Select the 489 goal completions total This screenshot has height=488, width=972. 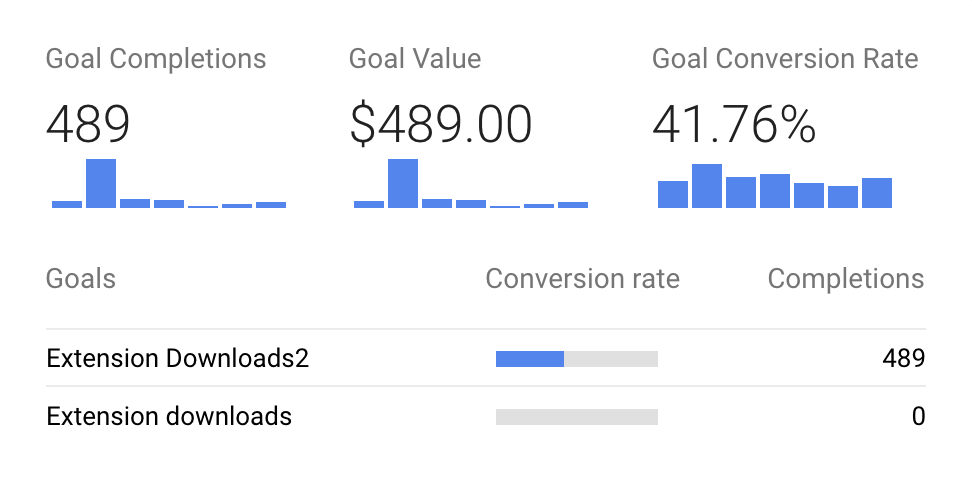(88, 125)
